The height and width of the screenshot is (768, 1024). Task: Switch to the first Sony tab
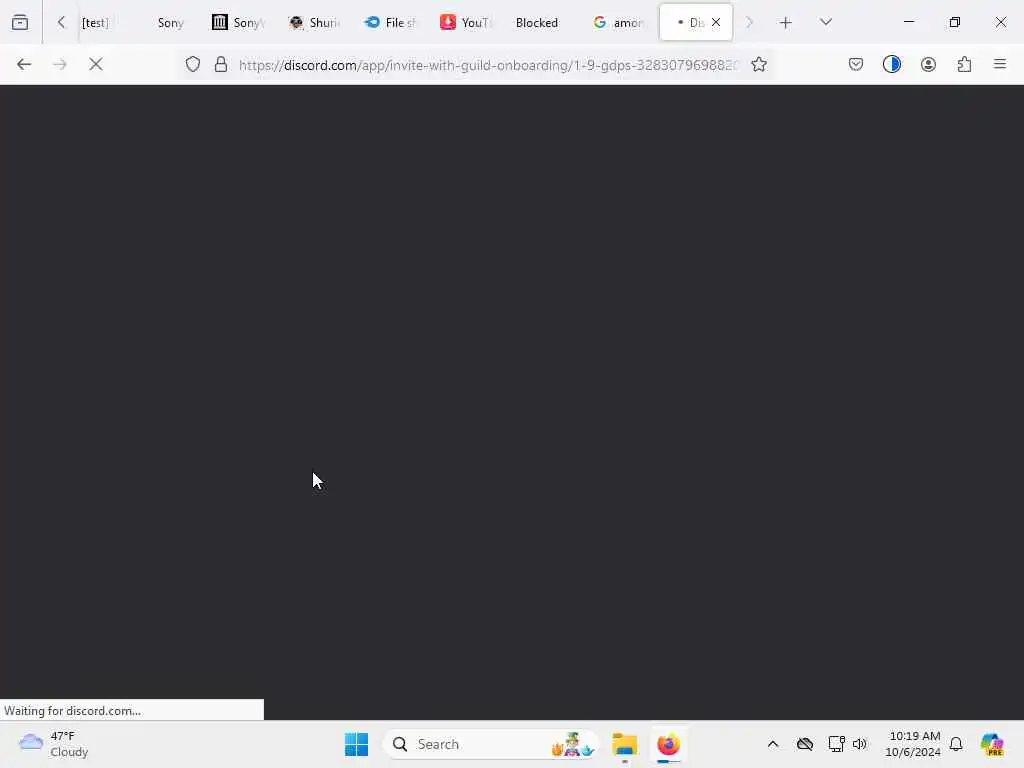tap(171, 23)
